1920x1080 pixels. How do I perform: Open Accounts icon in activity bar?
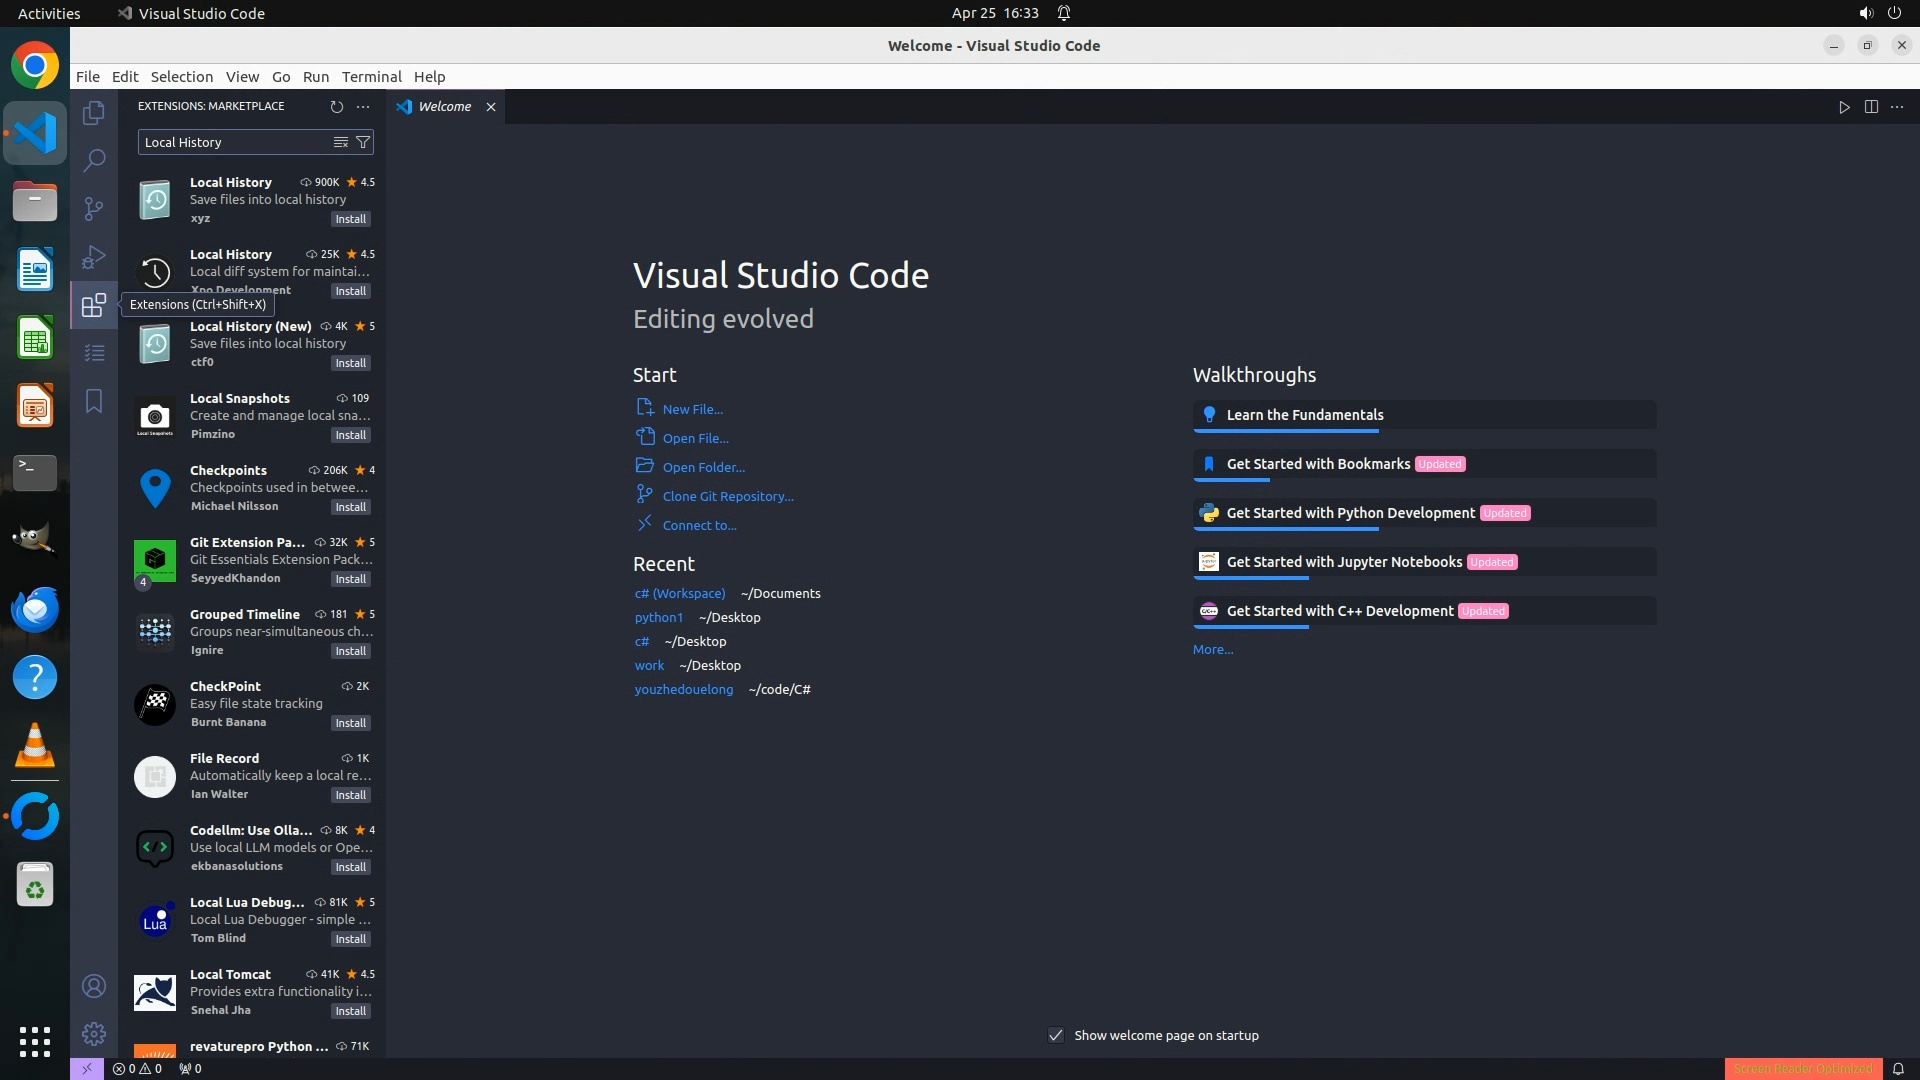(x=94, y=986)
